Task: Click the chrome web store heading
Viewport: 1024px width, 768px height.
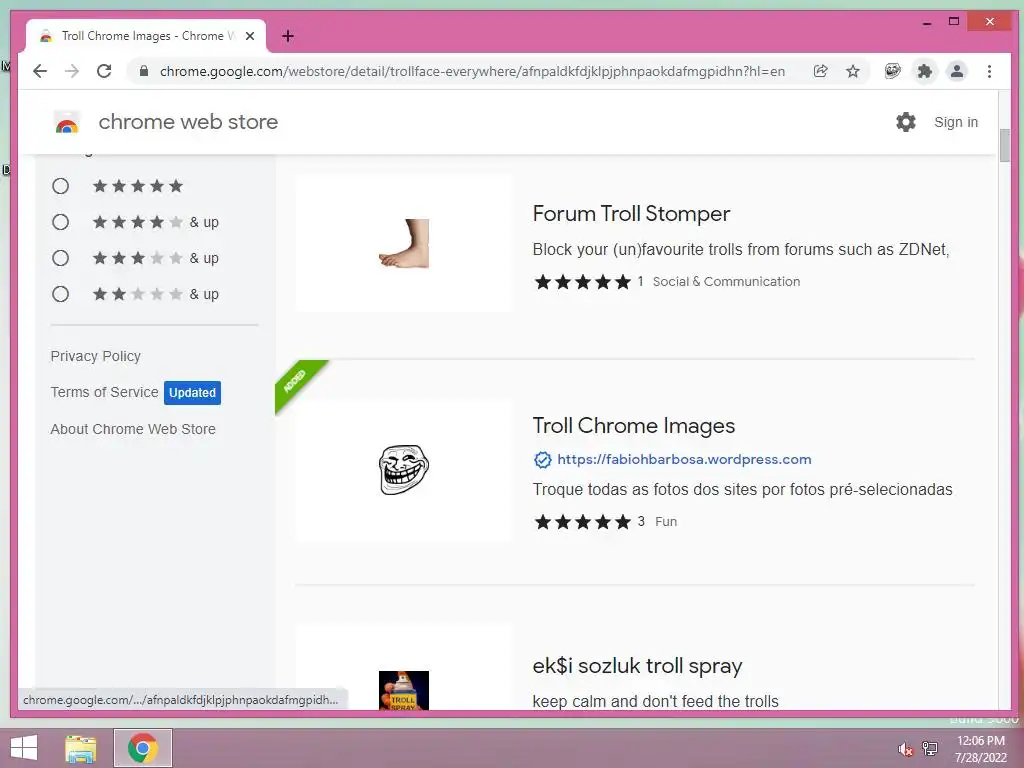Action: coord(188,122)
